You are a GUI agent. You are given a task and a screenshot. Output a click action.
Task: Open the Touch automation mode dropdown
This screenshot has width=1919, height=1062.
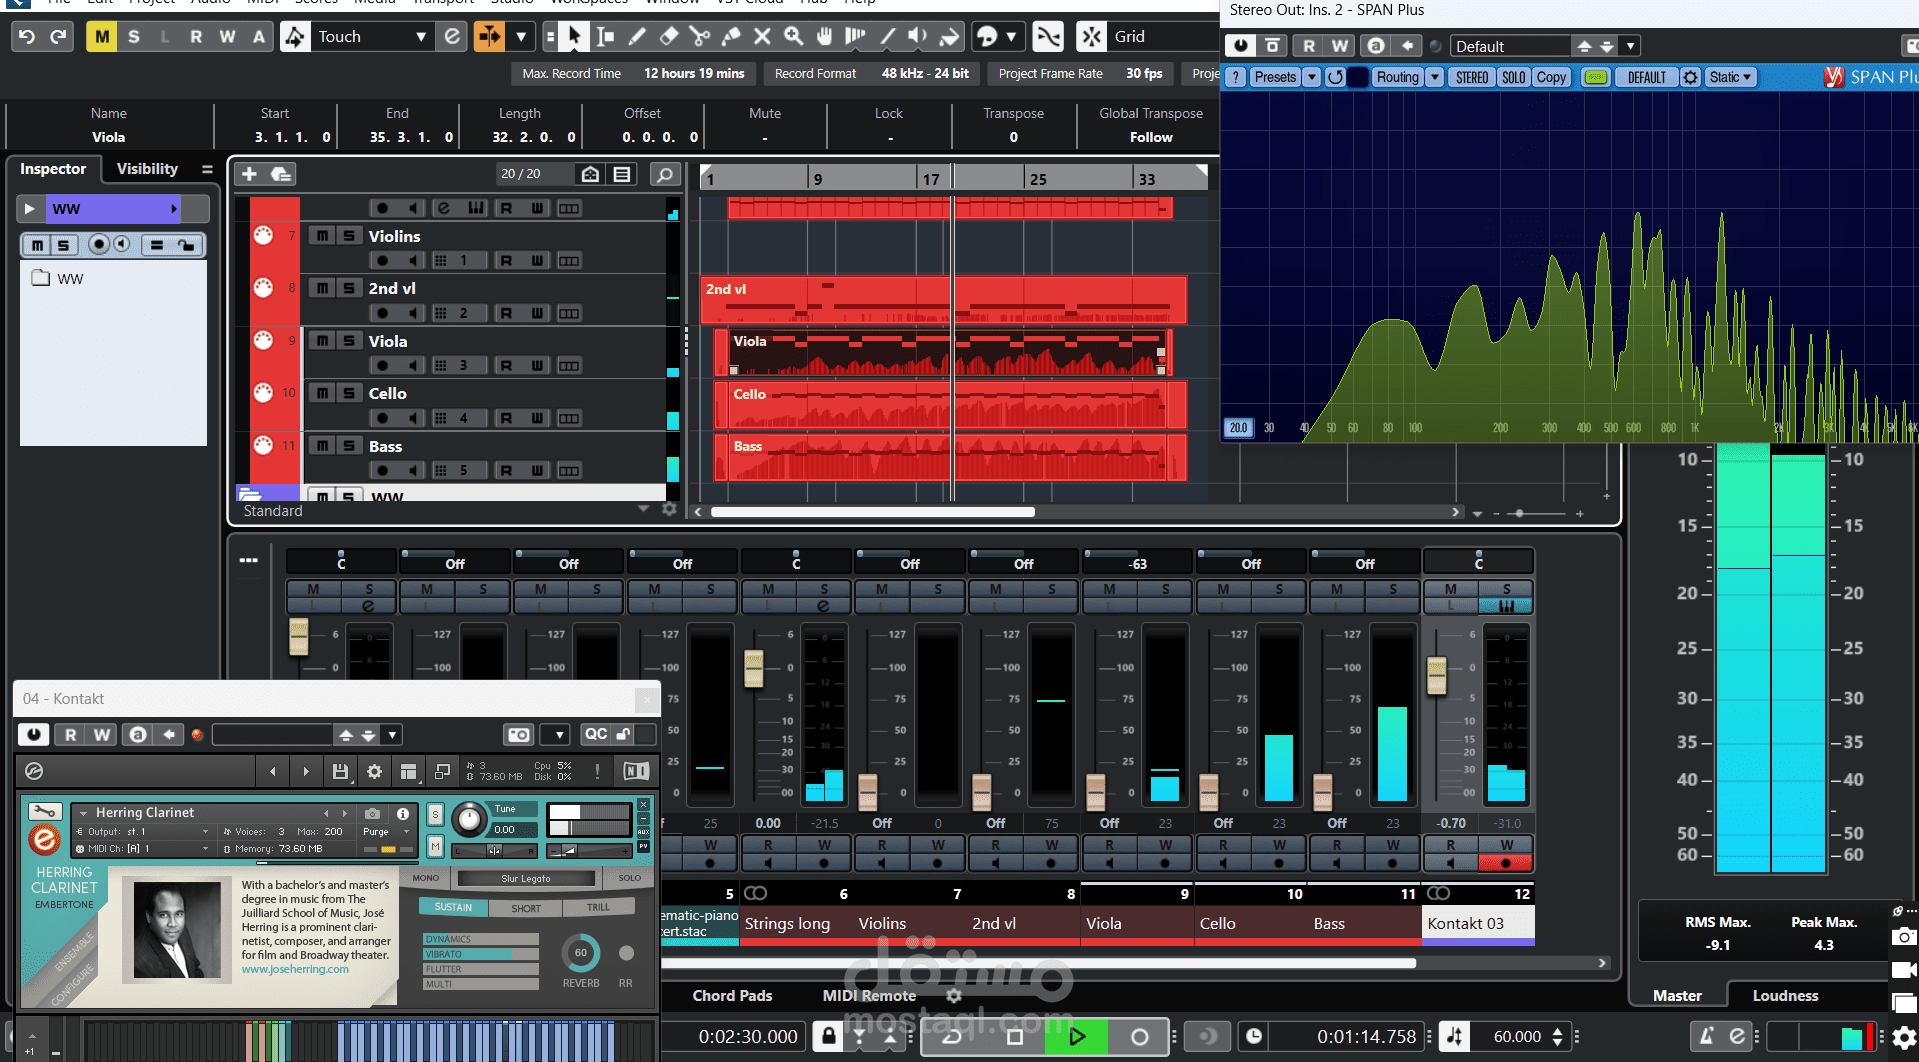click(x=421, y=37)
